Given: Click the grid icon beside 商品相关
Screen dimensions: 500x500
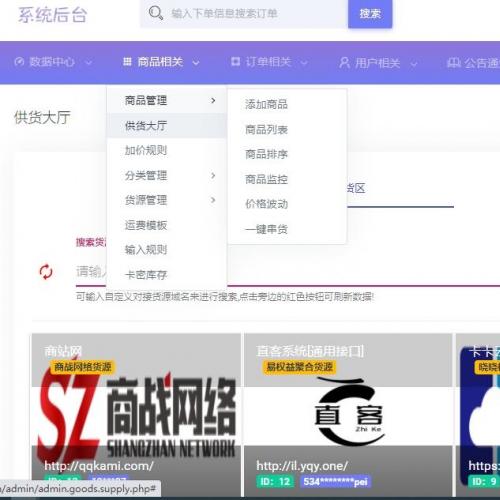Looking at the screenshot, I should click(x=127, y=62).
